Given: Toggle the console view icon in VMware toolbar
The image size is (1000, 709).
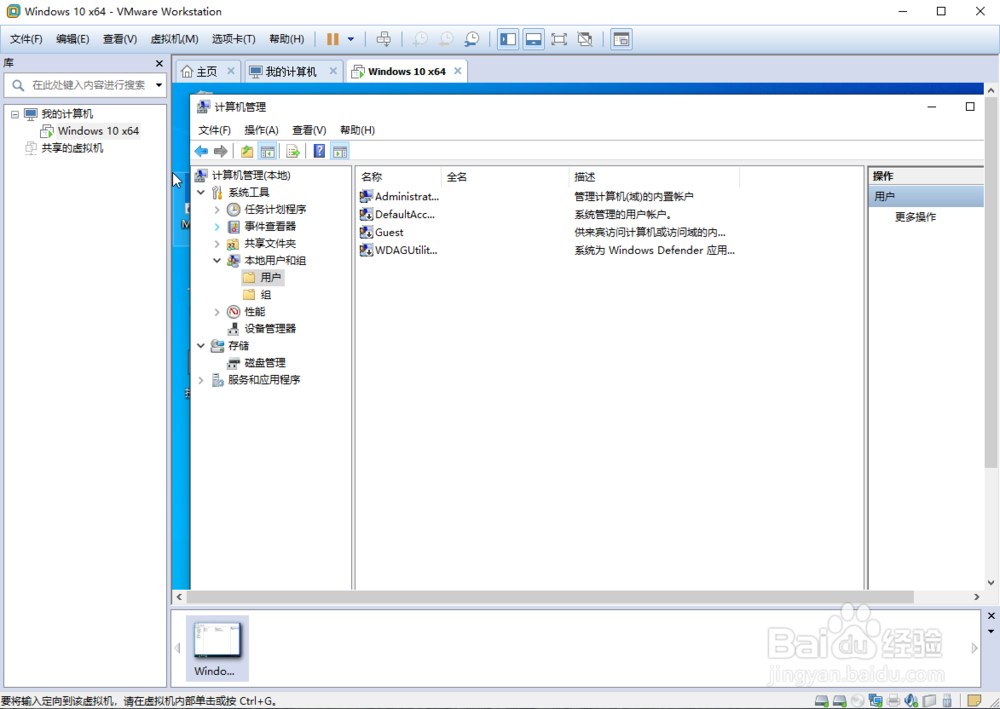Looking at the screenshot, I should pos(621,40).
